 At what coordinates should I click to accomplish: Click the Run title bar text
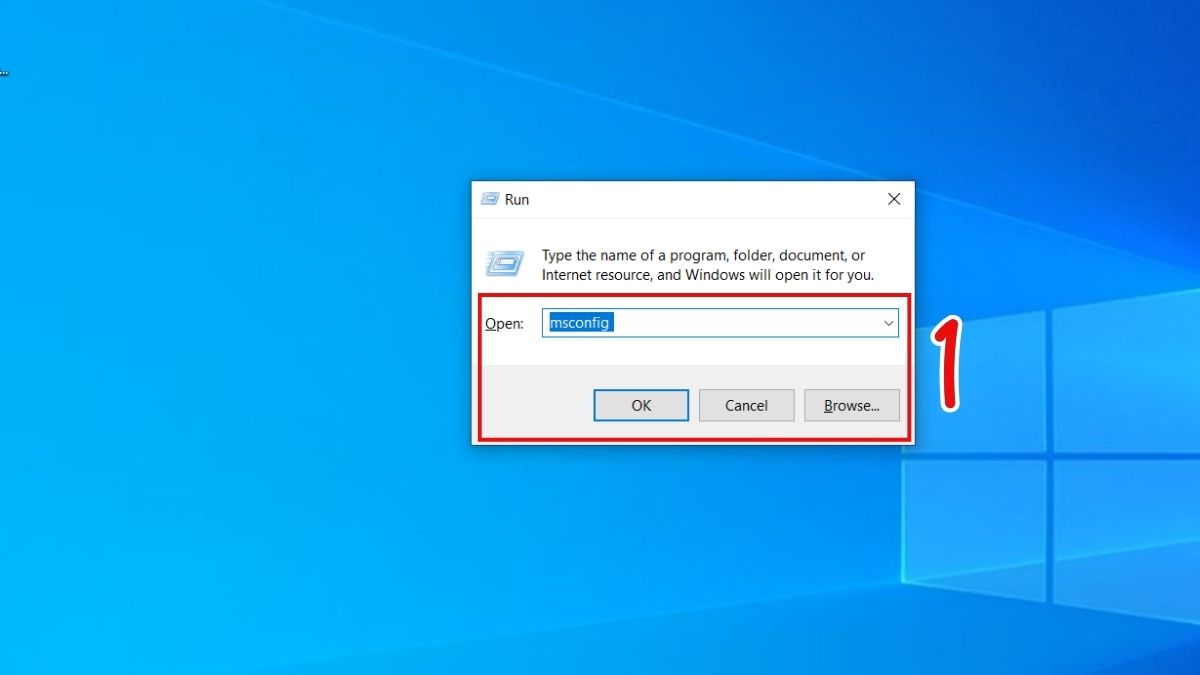pyautogui.click(x=517, y=199)
